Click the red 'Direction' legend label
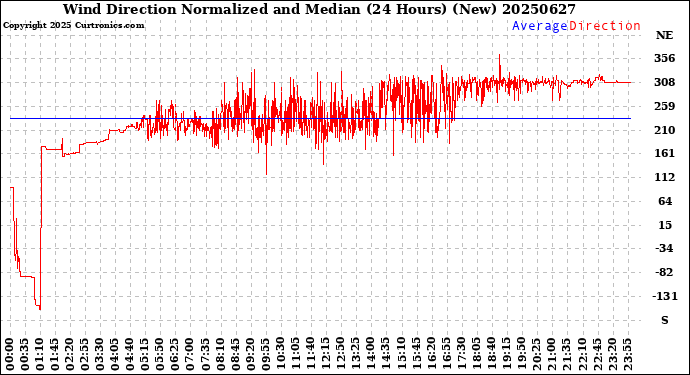 pos(605,26)
